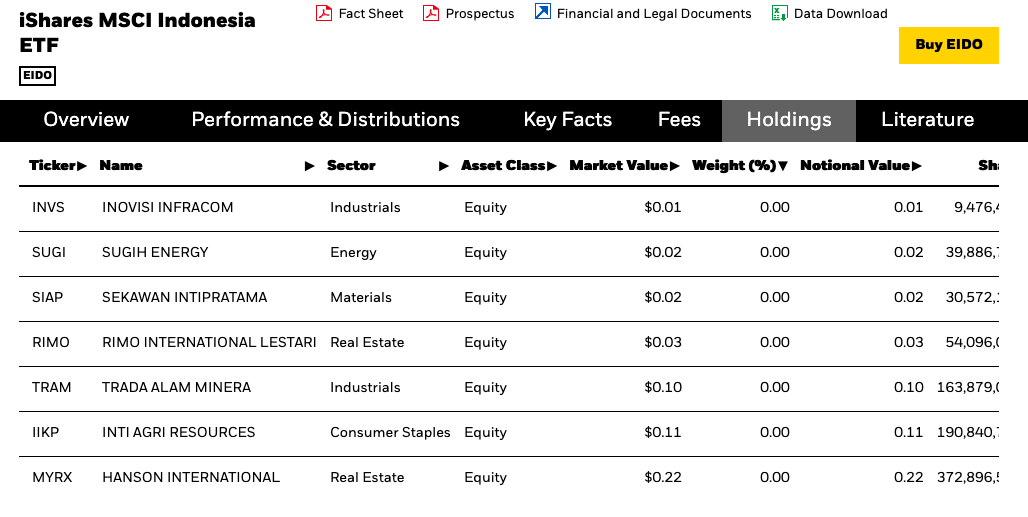This screenshot has width=1028, height=517.
Task: Sort by Market Value column arrow
Action: click(x=675, y=166)
